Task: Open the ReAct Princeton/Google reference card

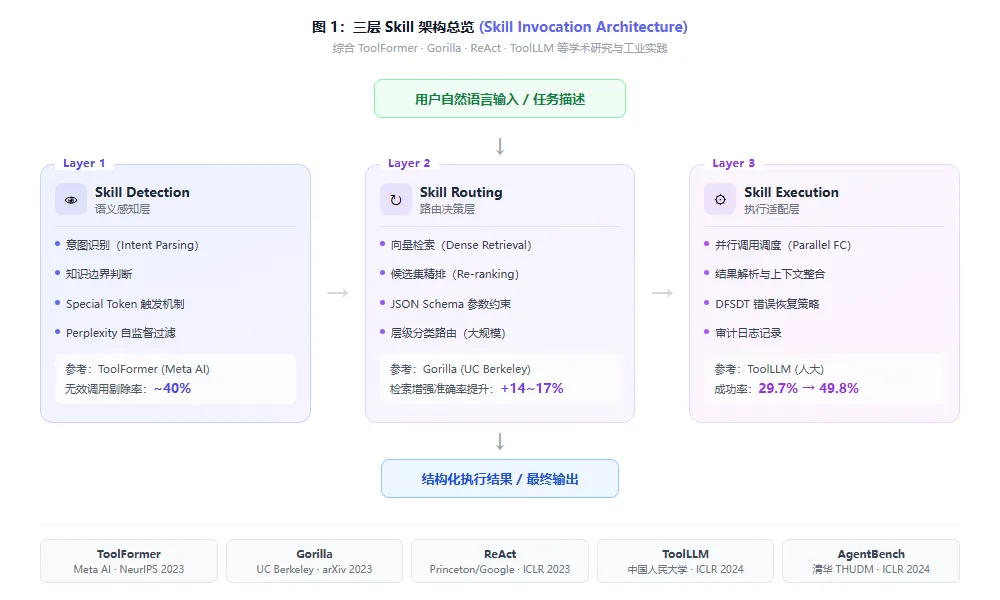Action: [500, 561]
